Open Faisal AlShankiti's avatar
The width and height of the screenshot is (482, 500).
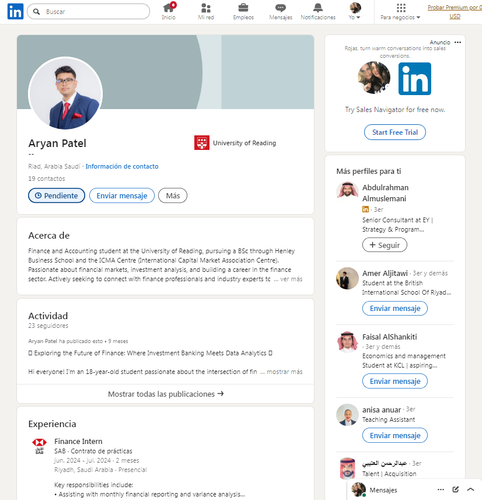point(347,342)
